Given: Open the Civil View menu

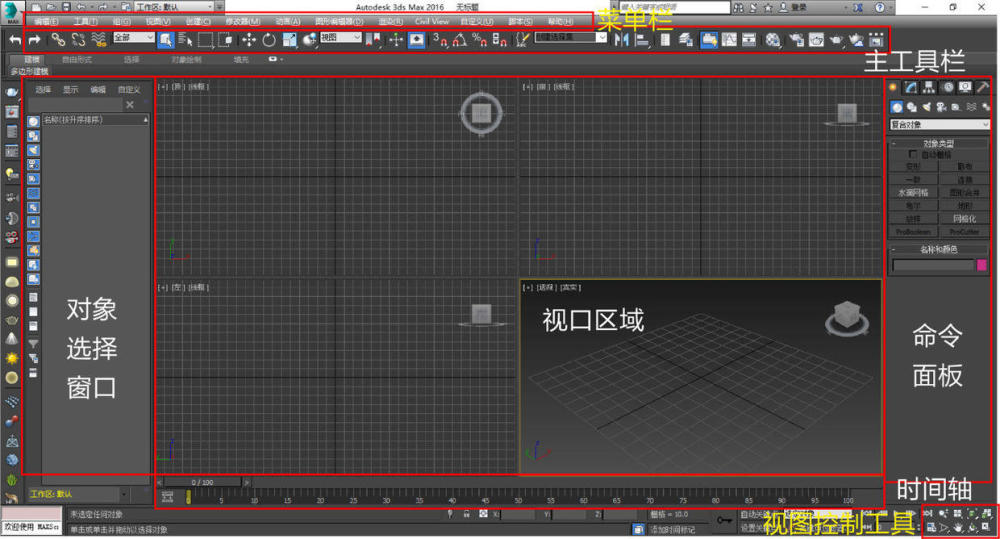Looking at the screenshot, I should (x=432, y=22).
